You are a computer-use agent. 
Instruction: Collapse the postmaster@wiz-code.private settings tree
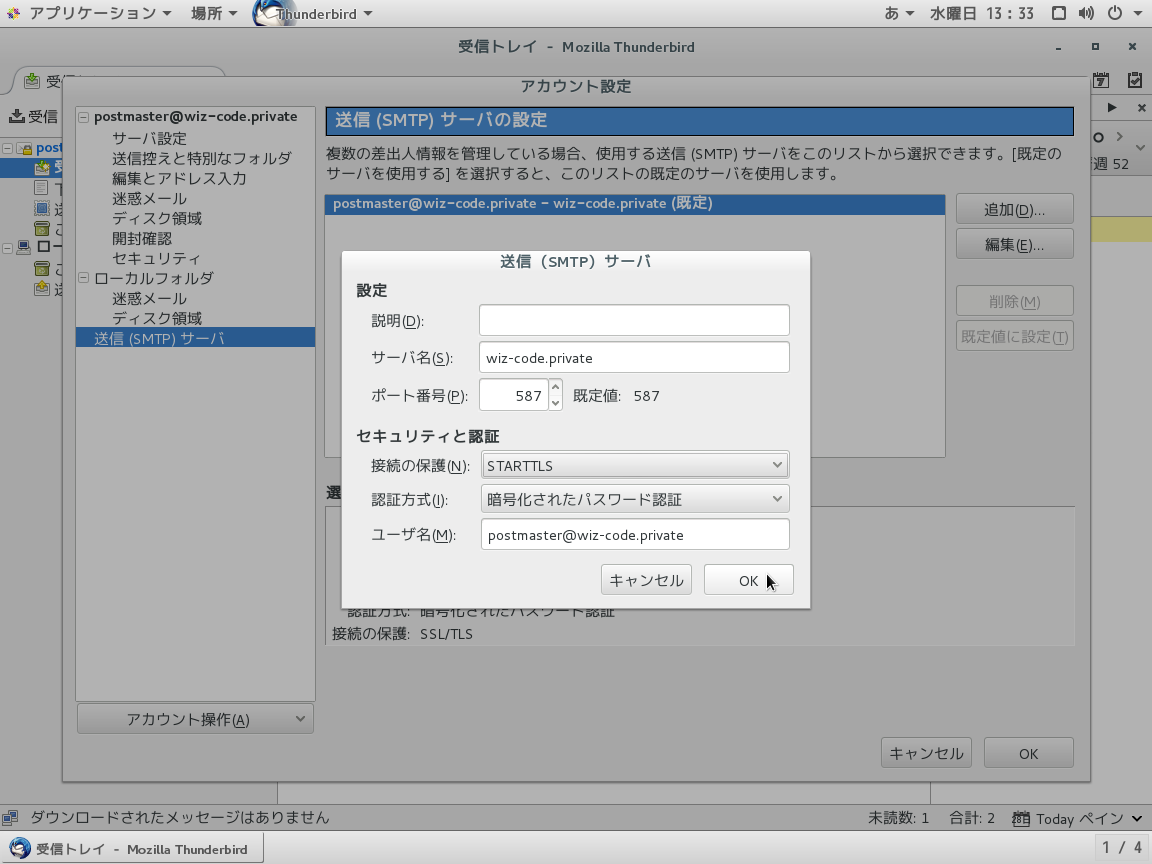click(x=84, y=117)
